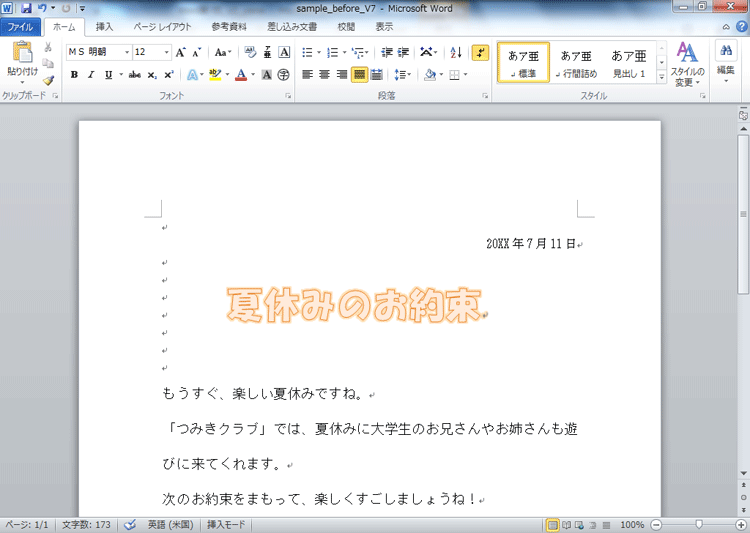Screen dimensions: 750x533
Task: Toggle strikethrough formatting
Action: pos(135,75)
